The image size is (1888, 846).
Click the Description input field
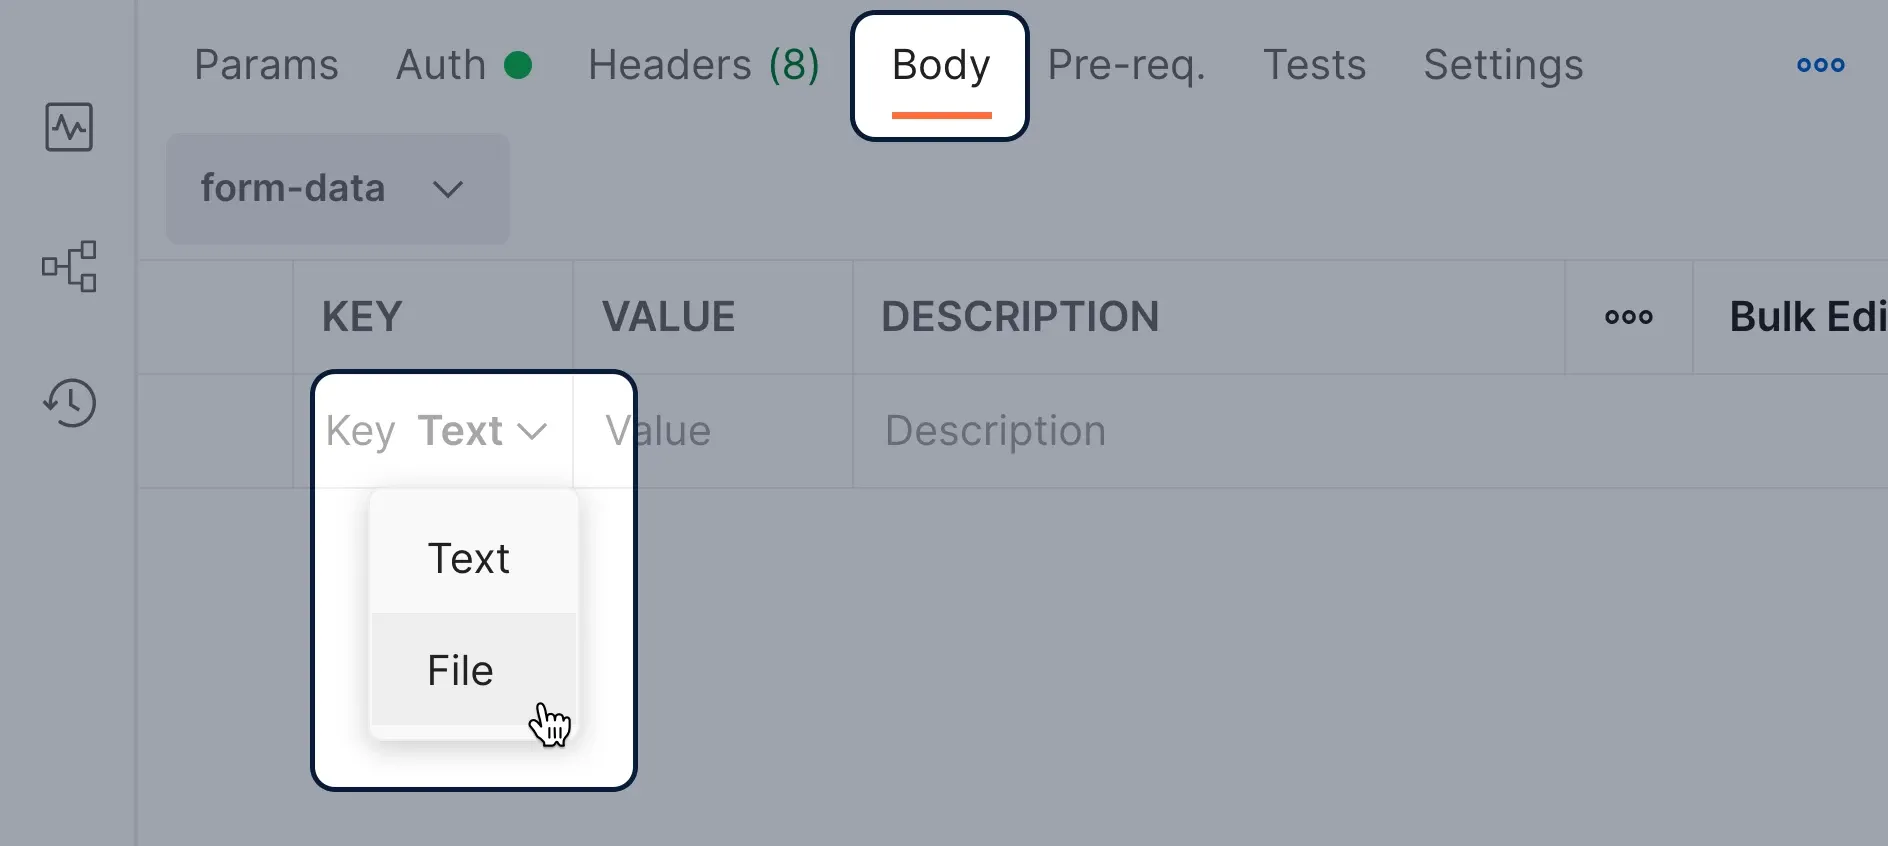tap(1370, 431)
